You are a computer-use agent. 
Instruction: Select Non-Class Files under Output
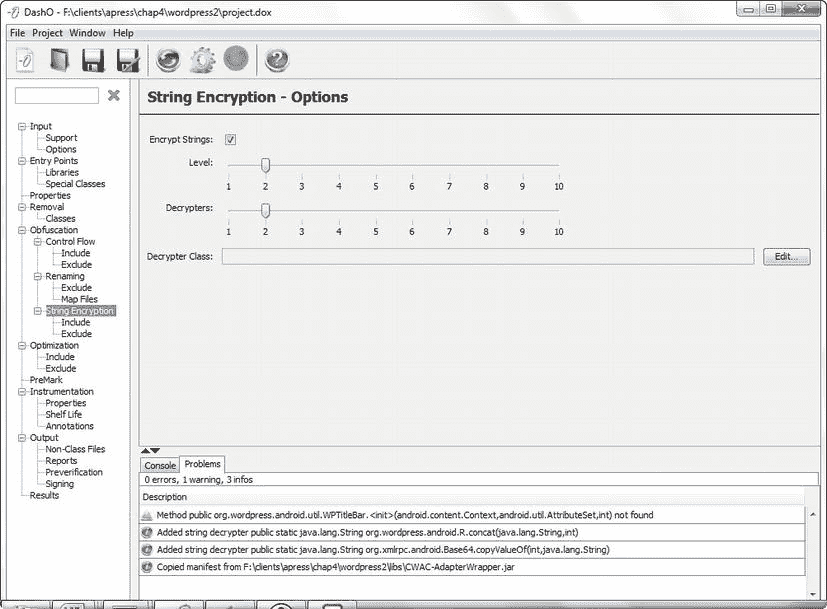pos(75,450)
